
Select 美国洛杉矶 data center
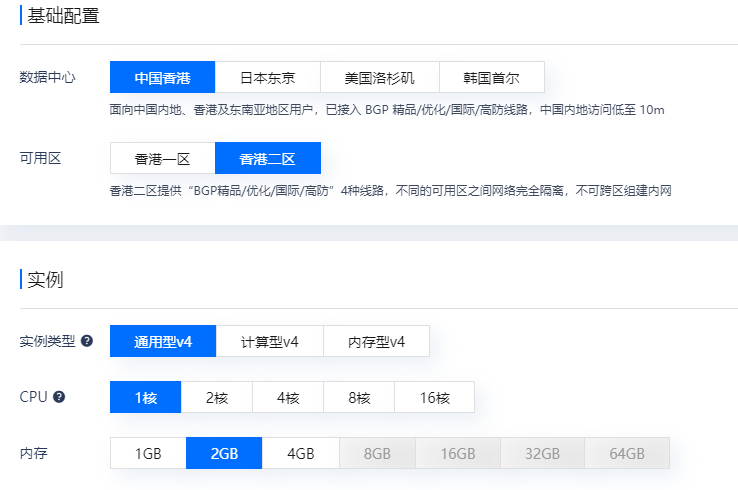[380, 77]
